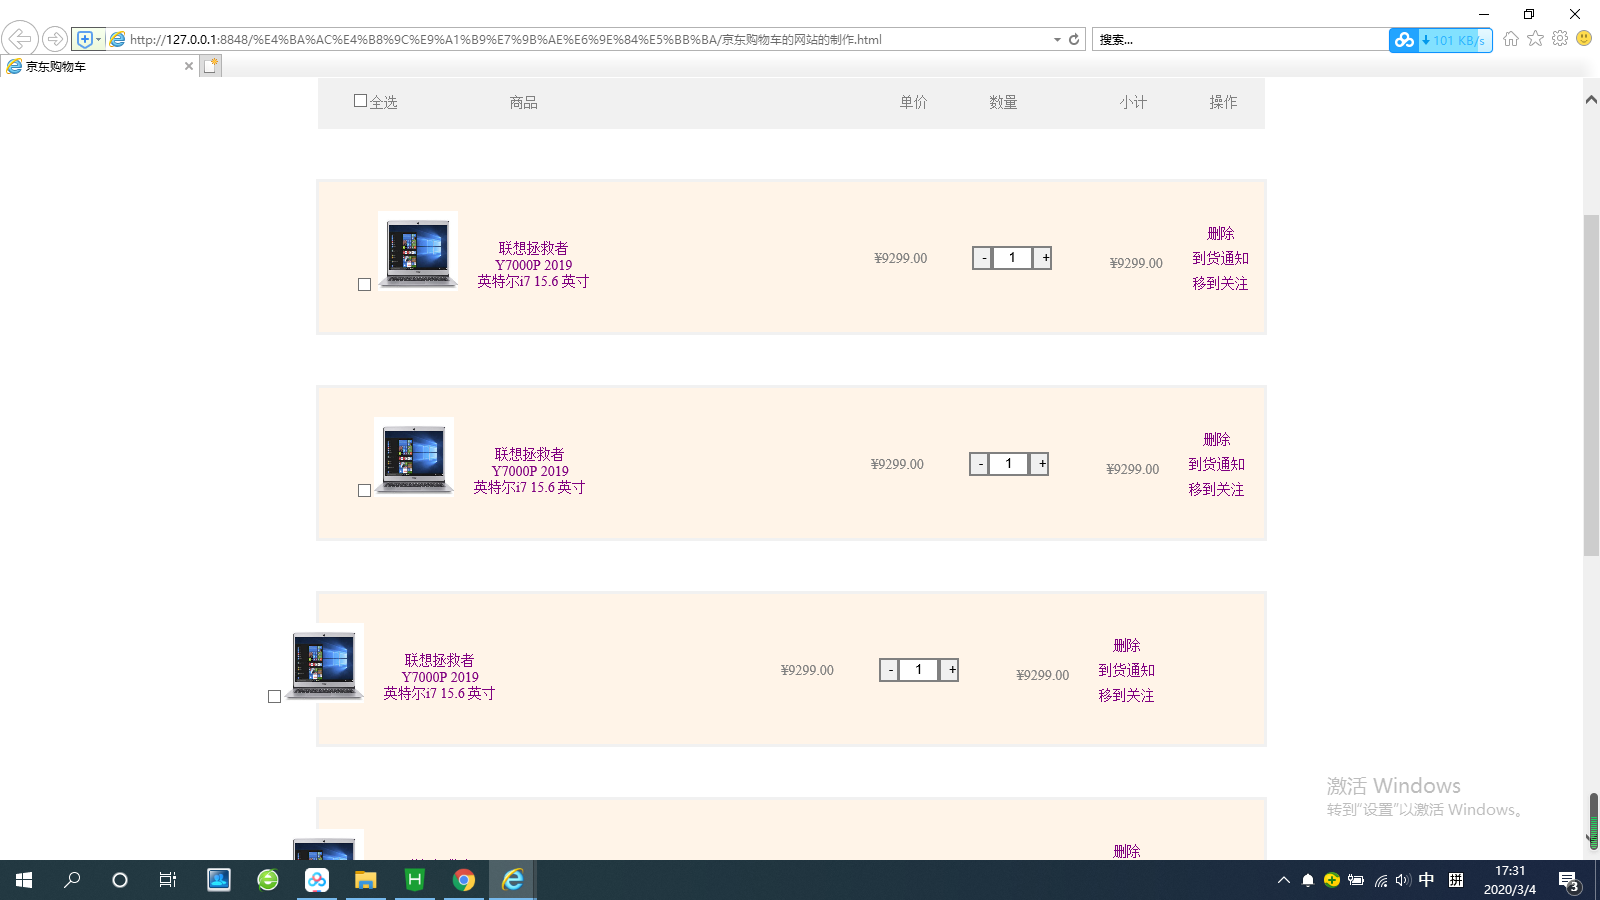1600x900 pixels.
Task: Click 移到关注 for the second item
Action: point(1216,489)
